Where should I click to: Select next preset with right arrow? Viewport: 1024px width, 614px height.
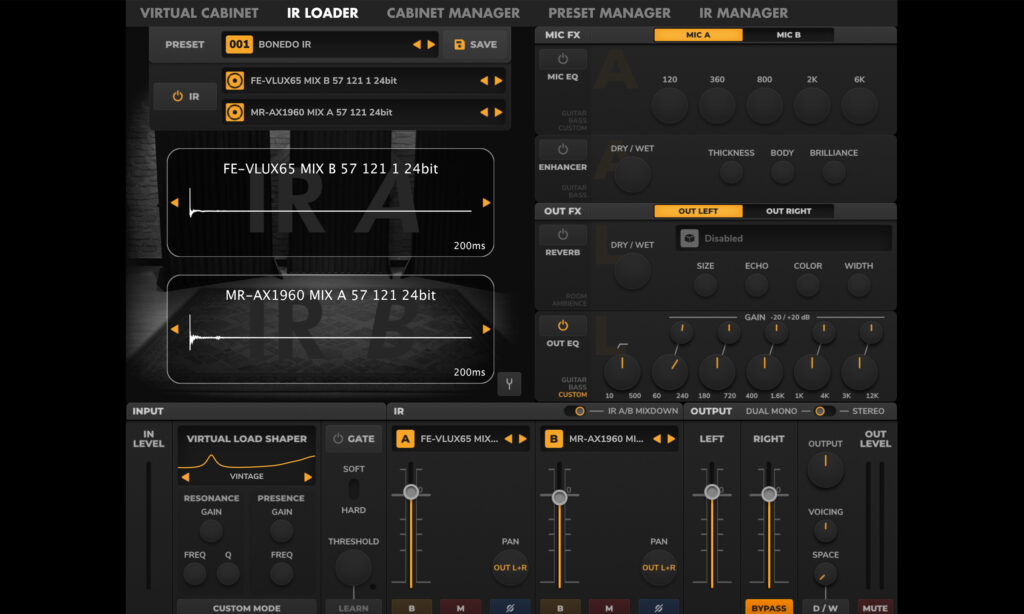431,44
